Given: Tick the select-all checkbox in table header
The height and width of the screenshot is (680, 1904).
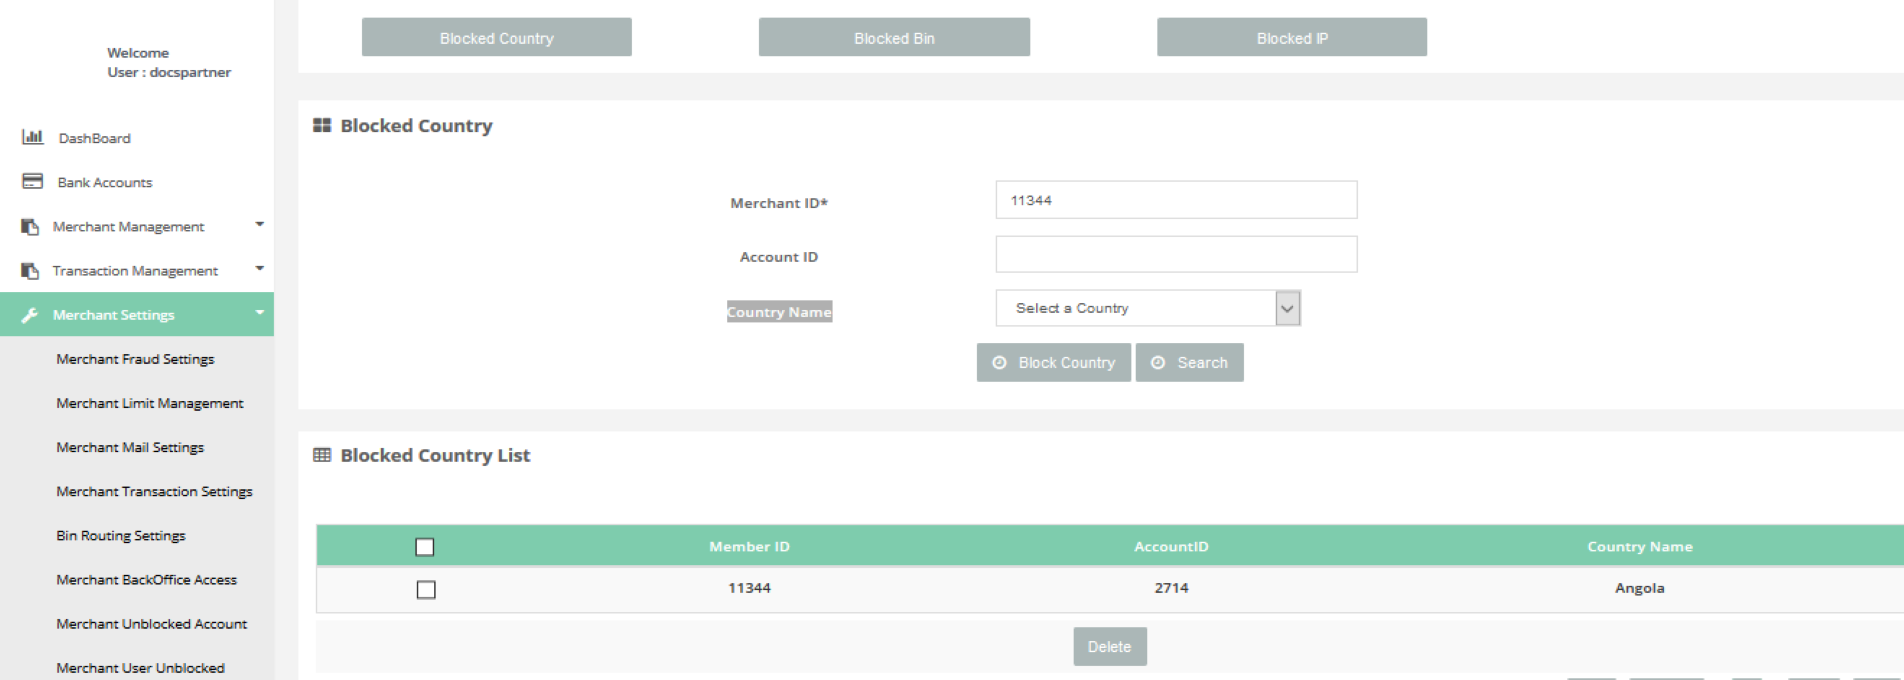Looking at the screenshot, I should click(x=425, y=547).
